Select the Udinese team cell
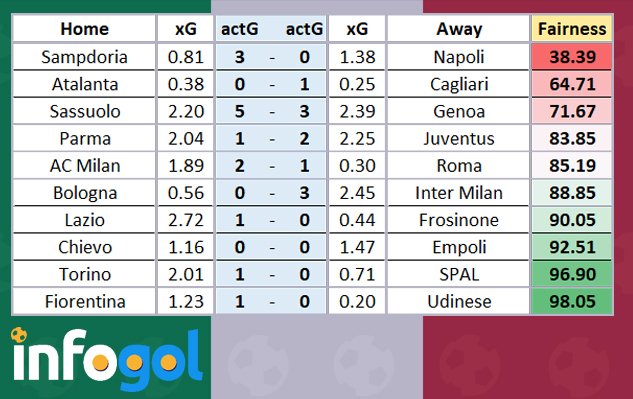The image size is (633, 399). pos(459,301)
